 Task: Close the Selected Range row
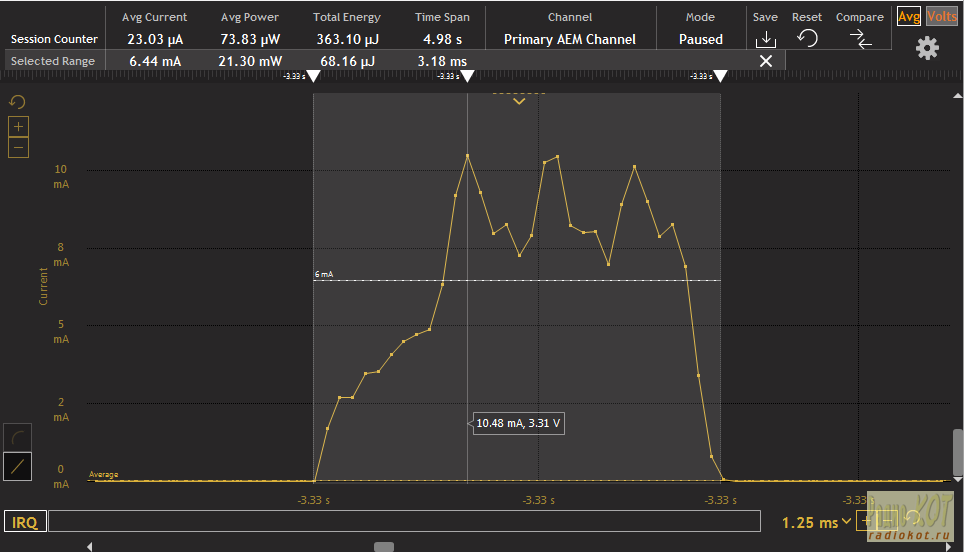point(766,61)
